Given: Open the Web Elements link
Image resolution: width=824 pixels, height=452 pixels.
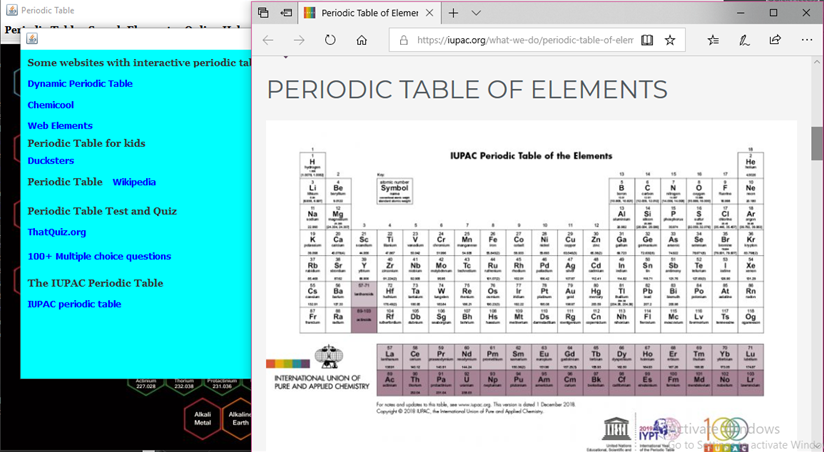Looking at the screenshot, I should [x=60, y=126].
